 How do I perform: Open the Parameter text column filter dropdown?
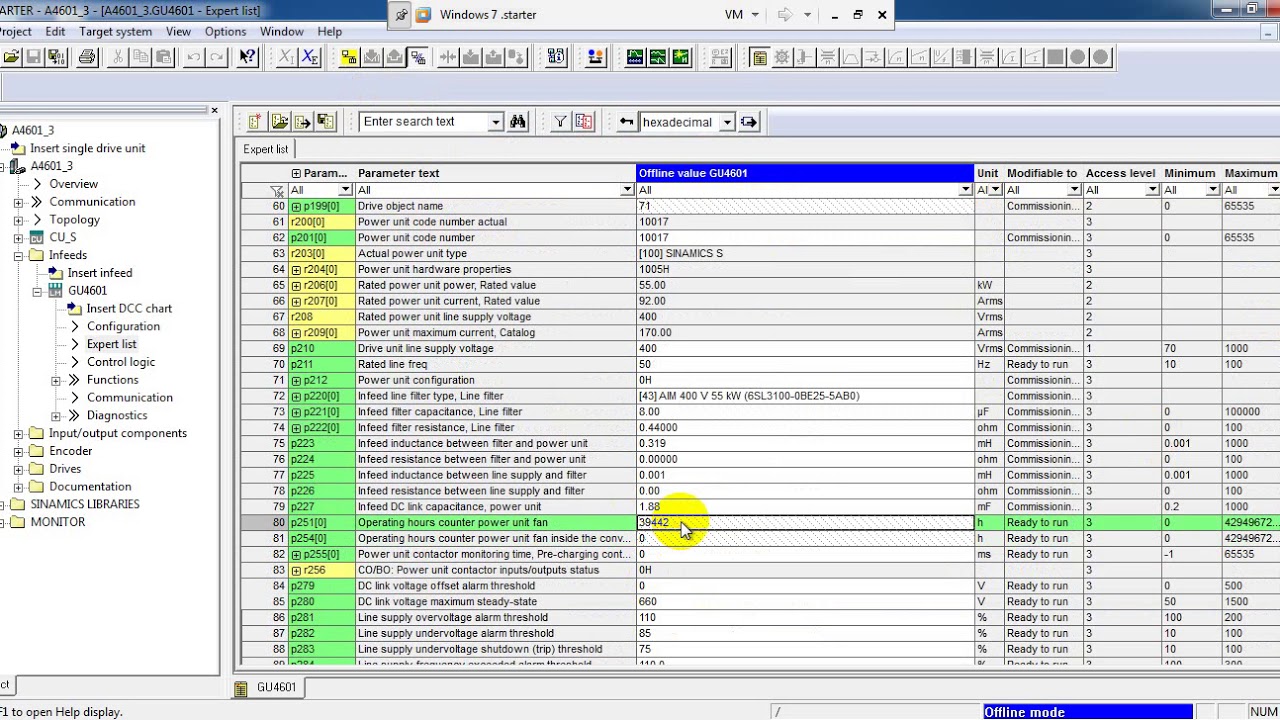628,190
